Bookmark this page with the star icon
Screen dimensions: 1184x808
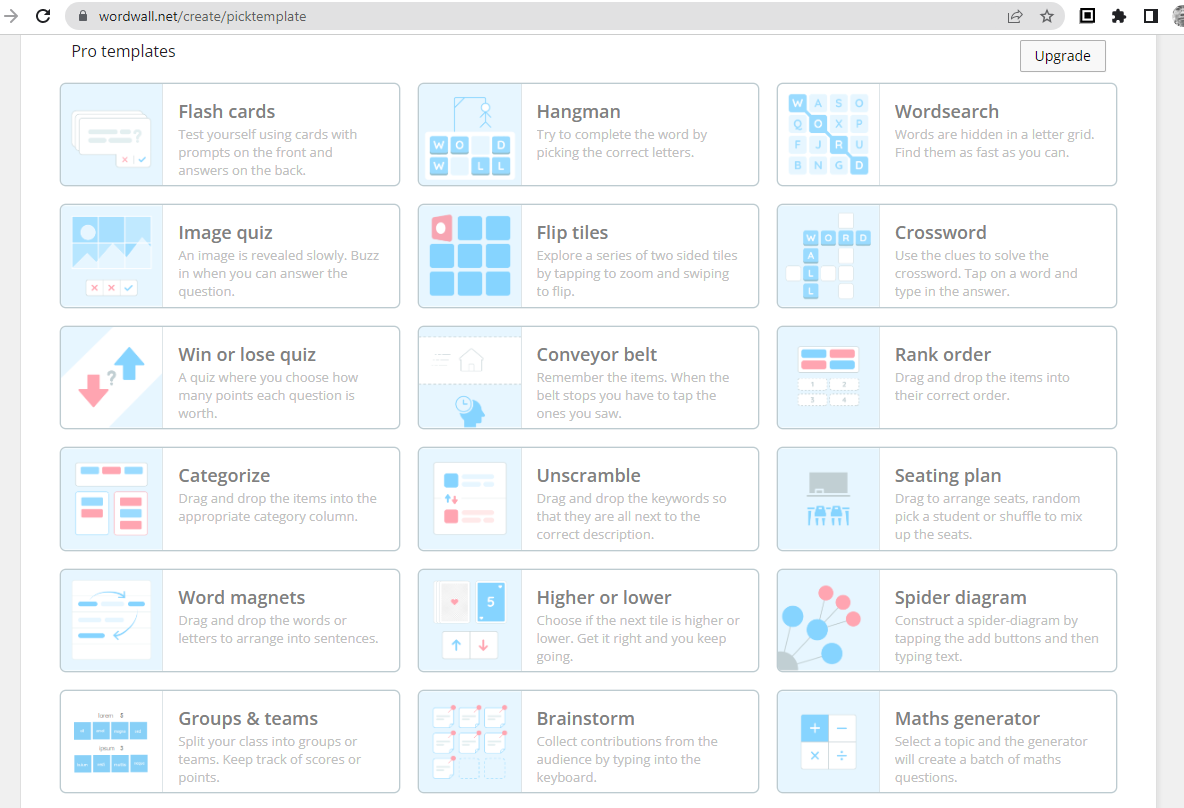1047,16
